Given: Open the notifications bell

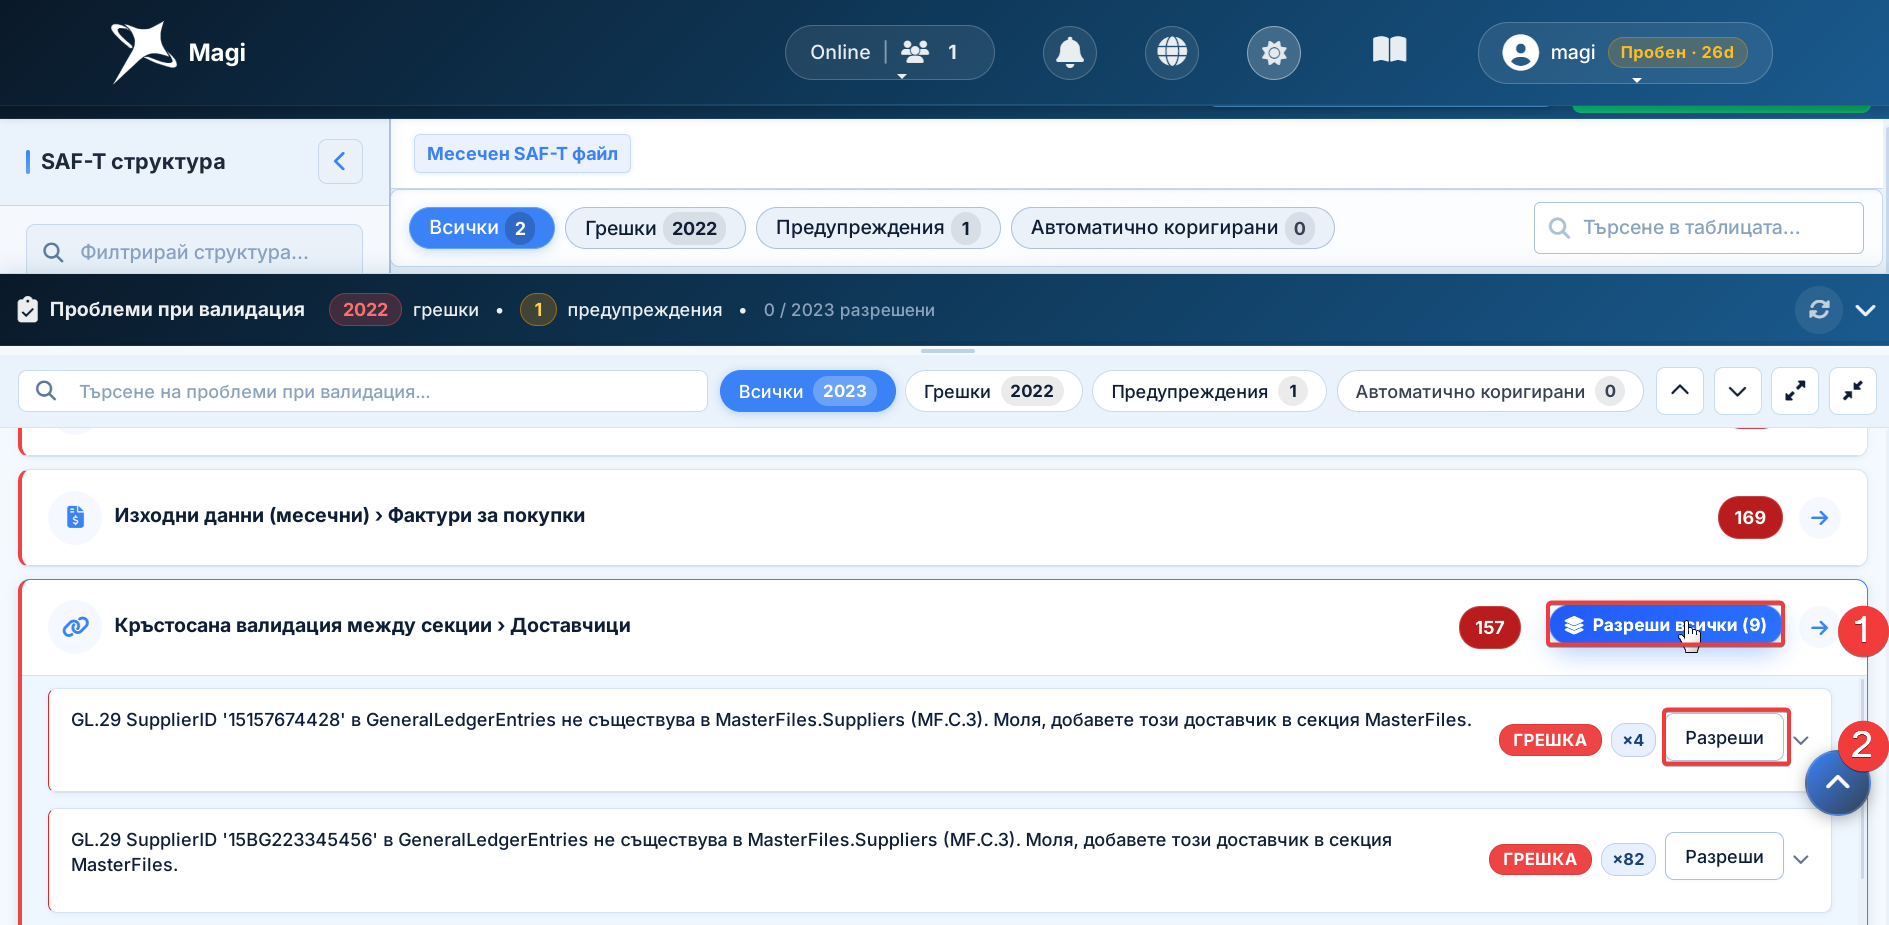Looking at the screenshot, I should click(x=1070, y=52).
